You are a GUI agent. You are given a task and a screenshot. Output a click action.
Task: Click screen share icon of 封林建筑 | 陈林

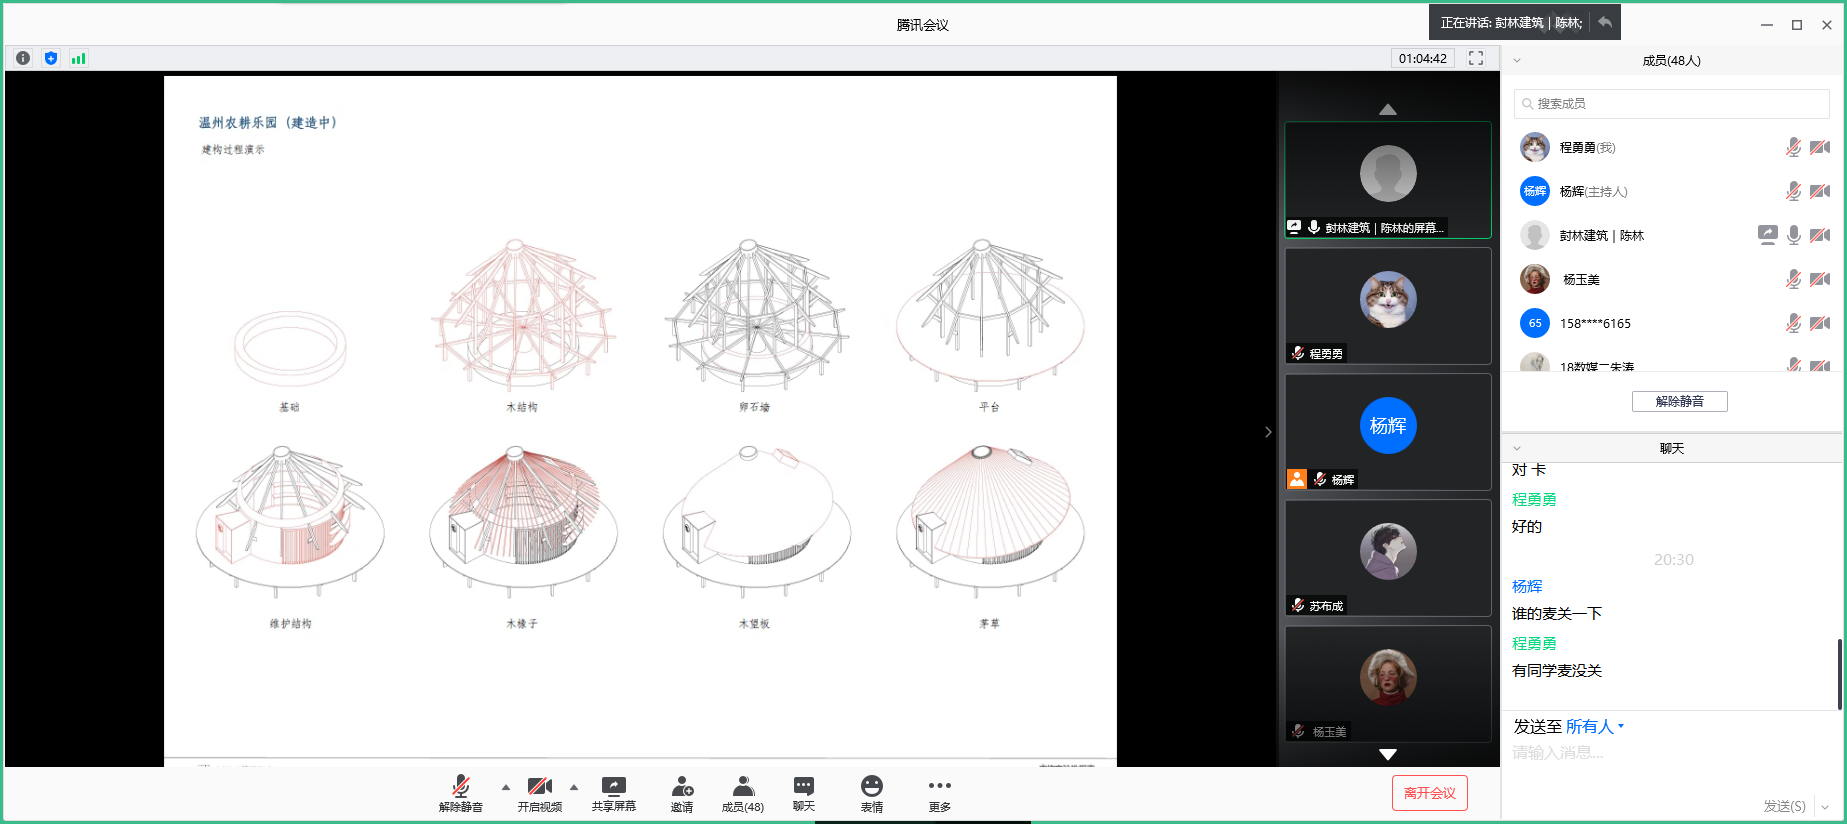point(1768,235)
